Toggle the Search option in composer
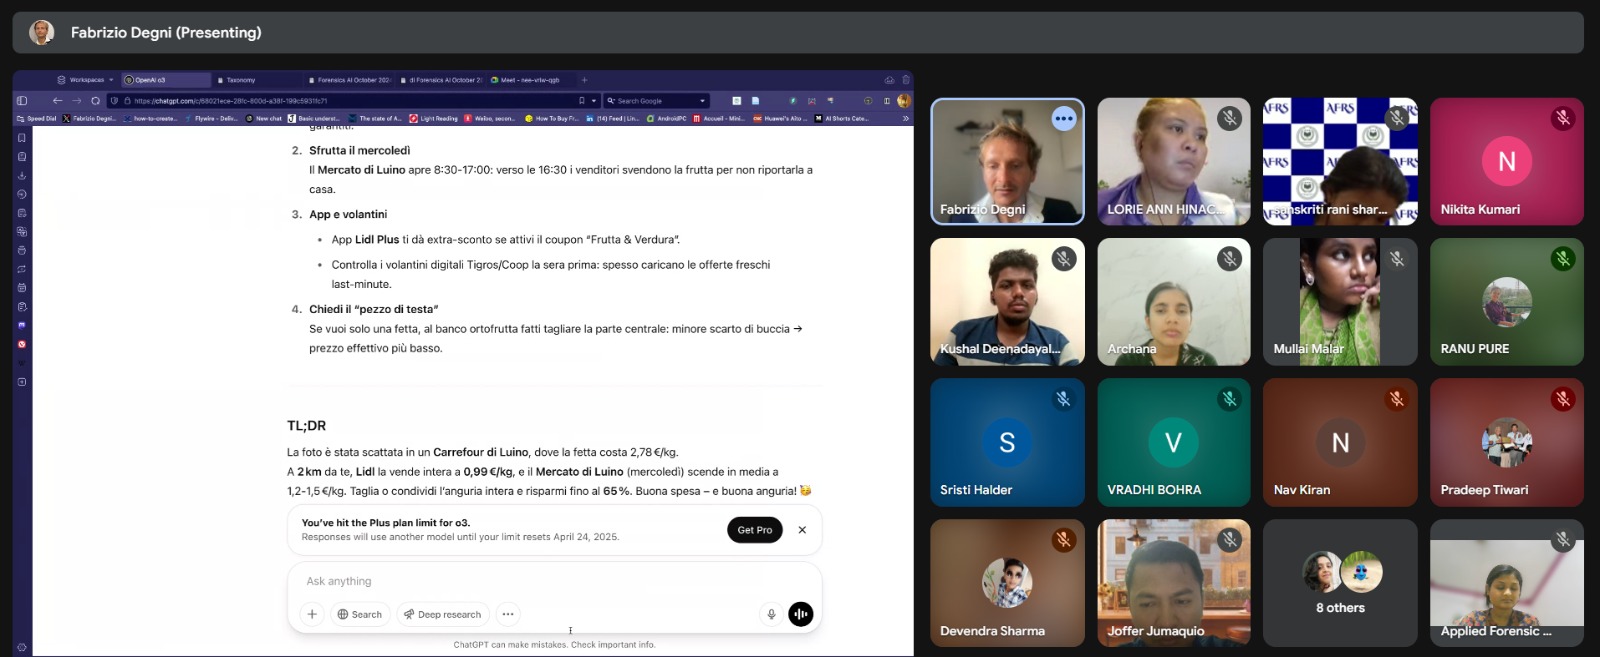 coord(360,614)
